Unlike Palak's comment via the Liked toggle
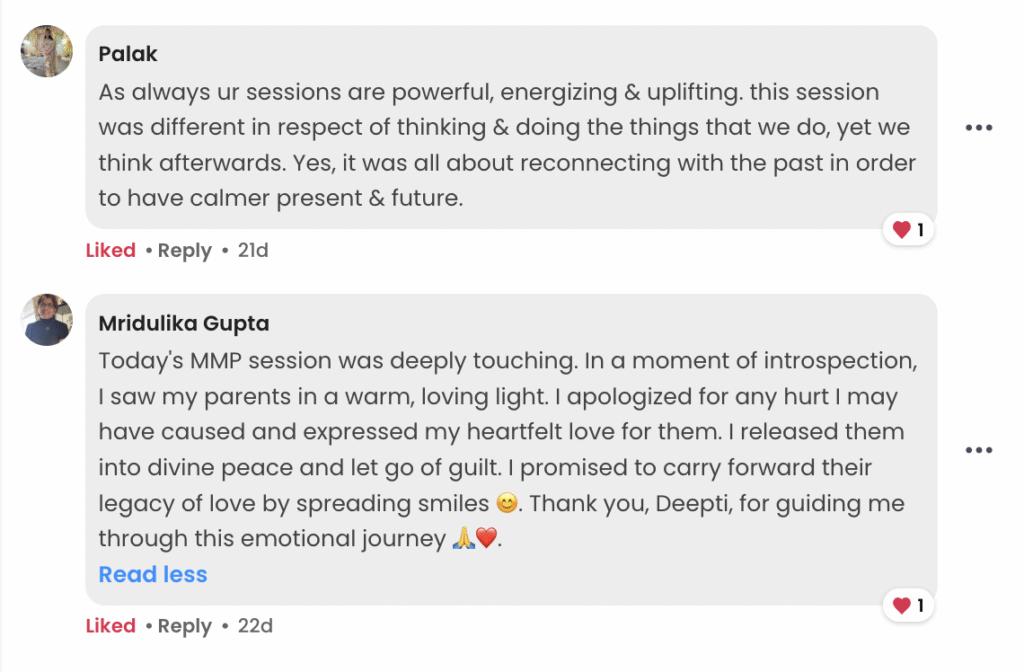Image resolution: width=1024 pixels, height=672 pixels. point(110,251)
